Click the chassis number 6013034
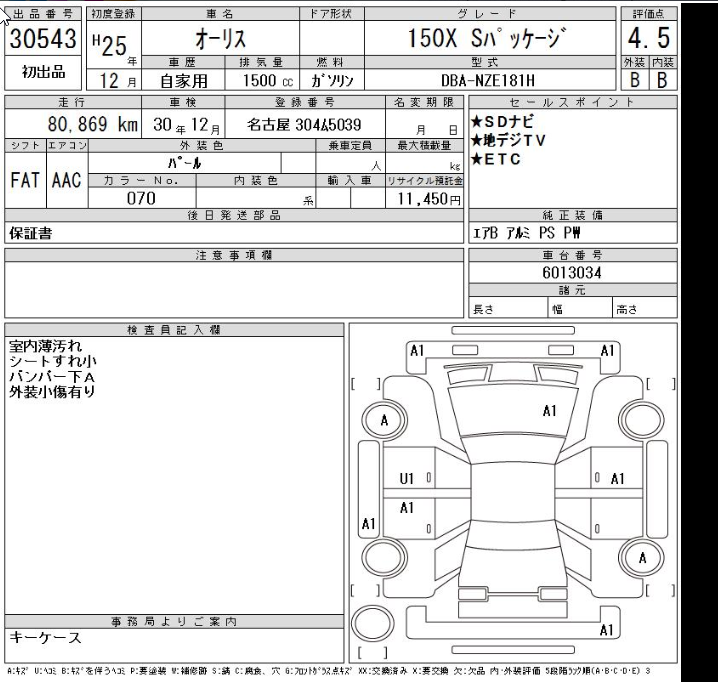718x682 pixels. tap(572, 272)
